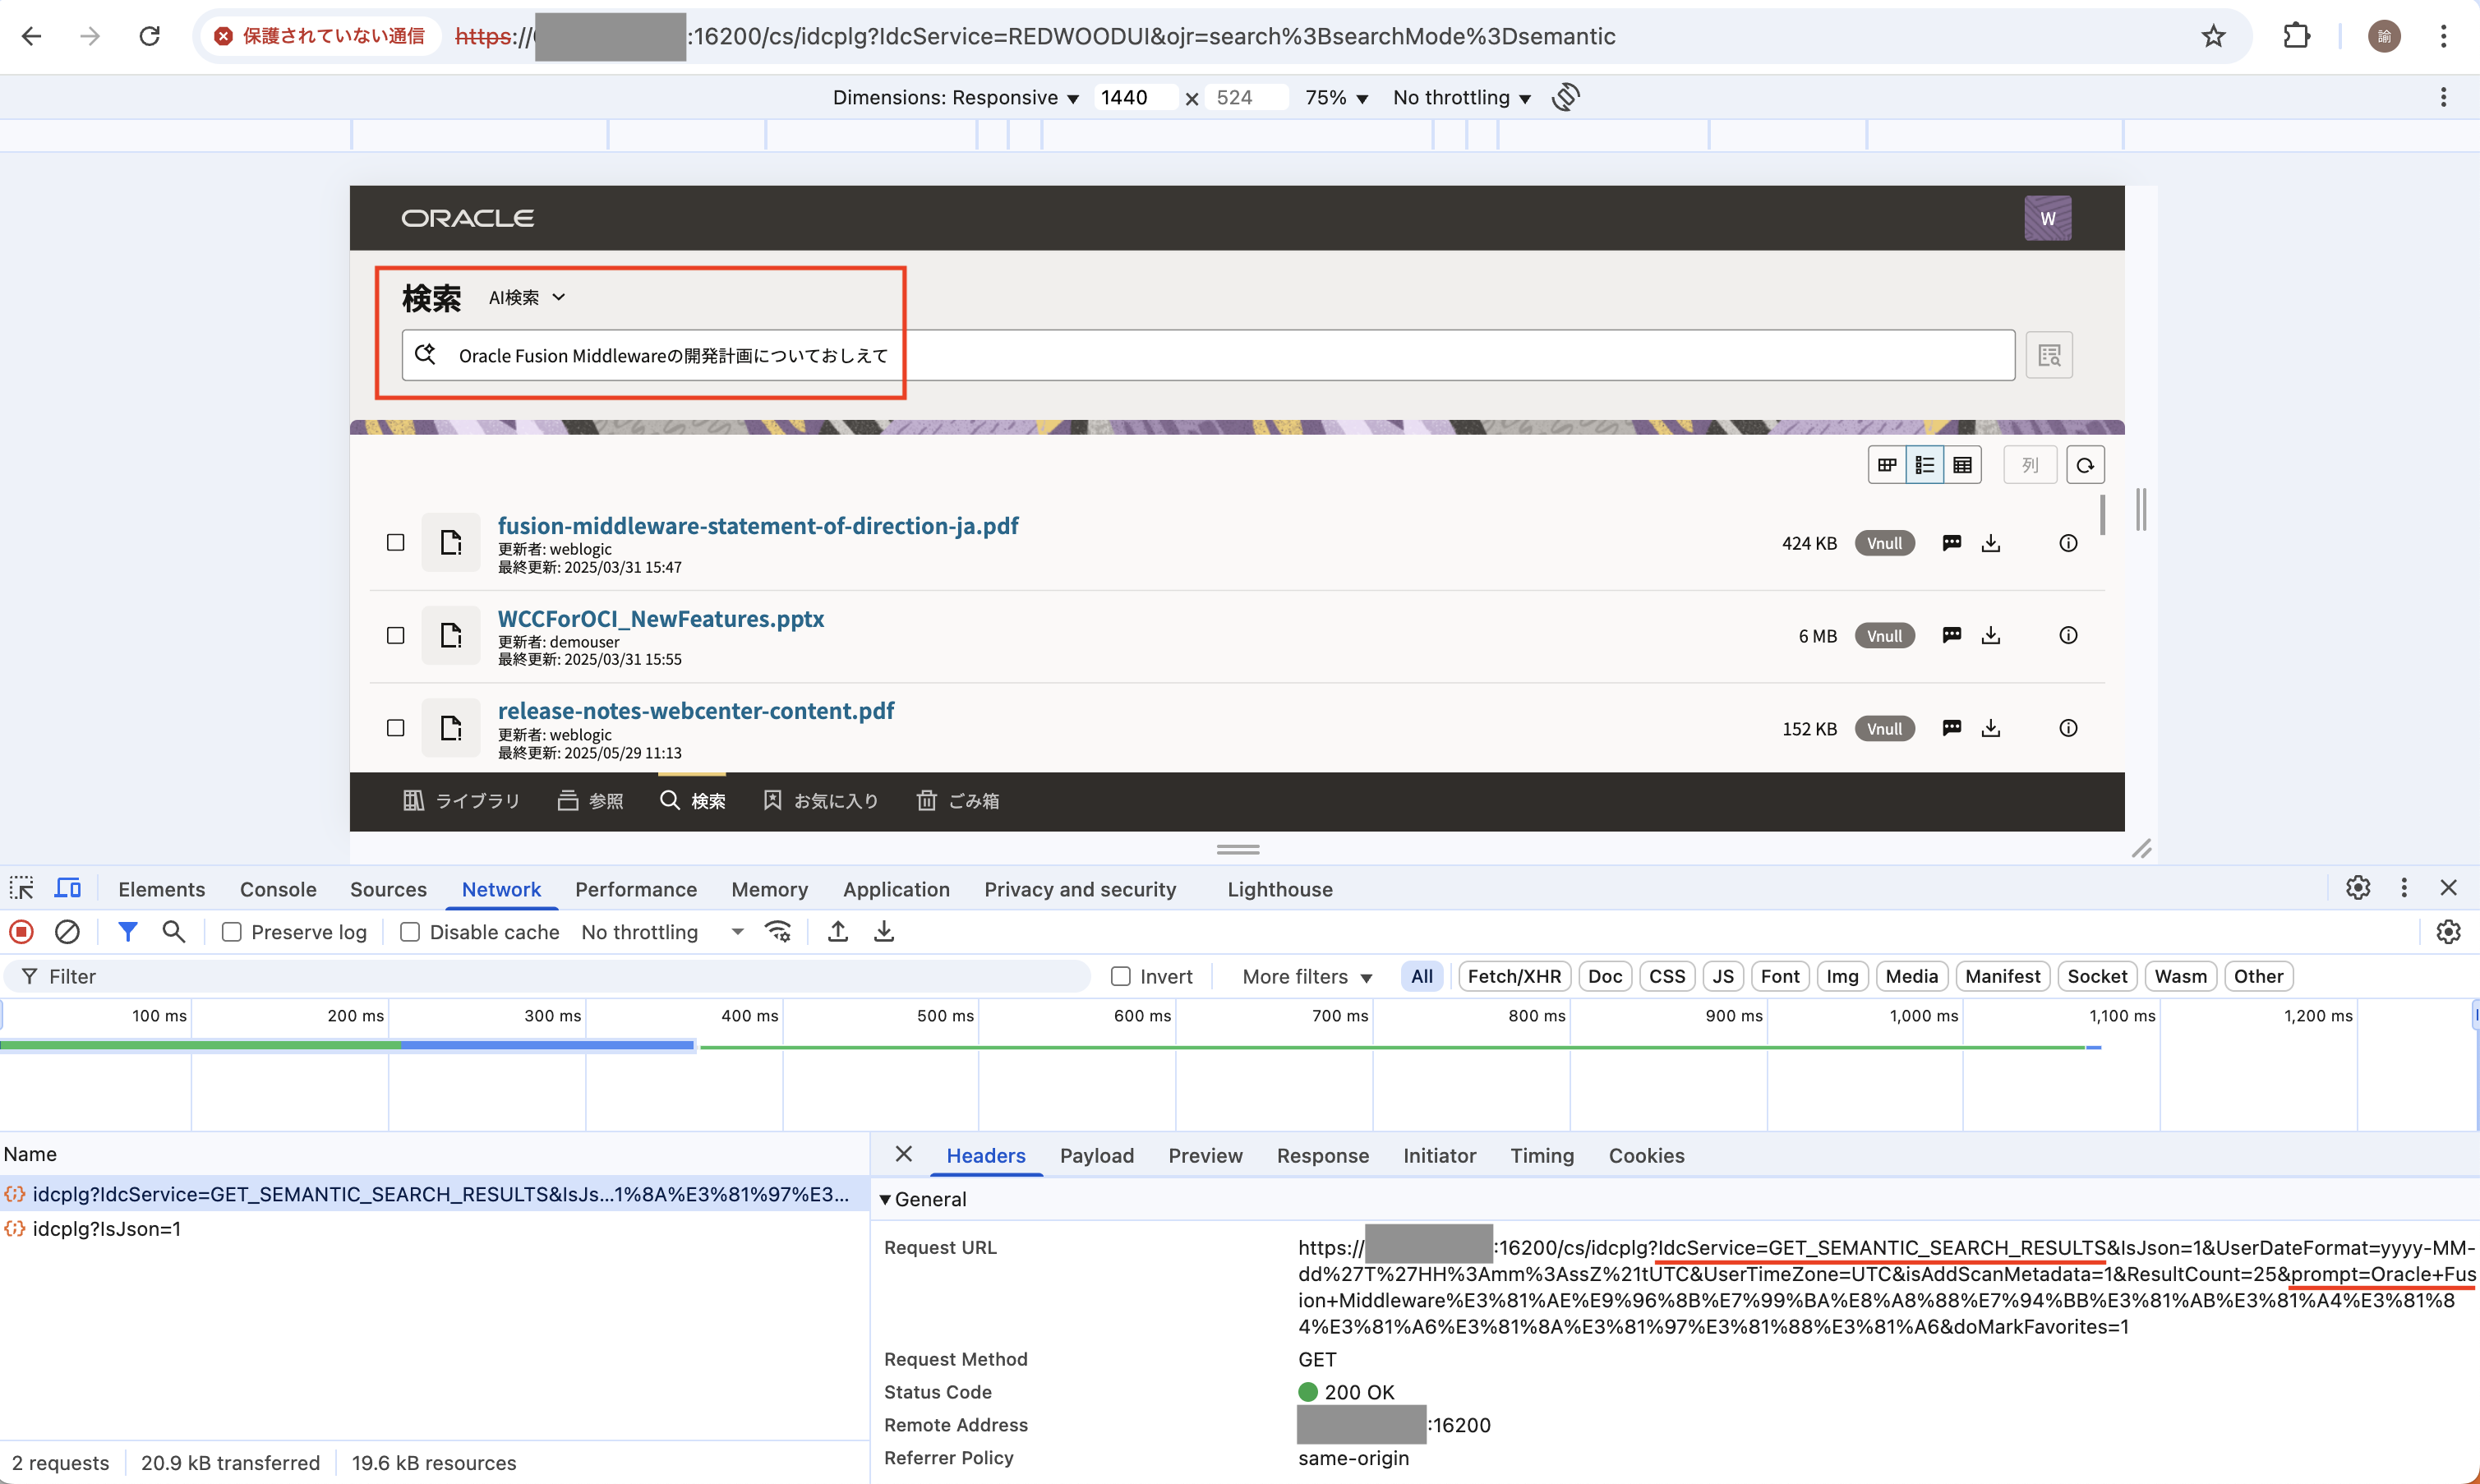
Task: Click comment icon for release-notes-webcenter-content.pdf
Action: (x=1951, y=728)
